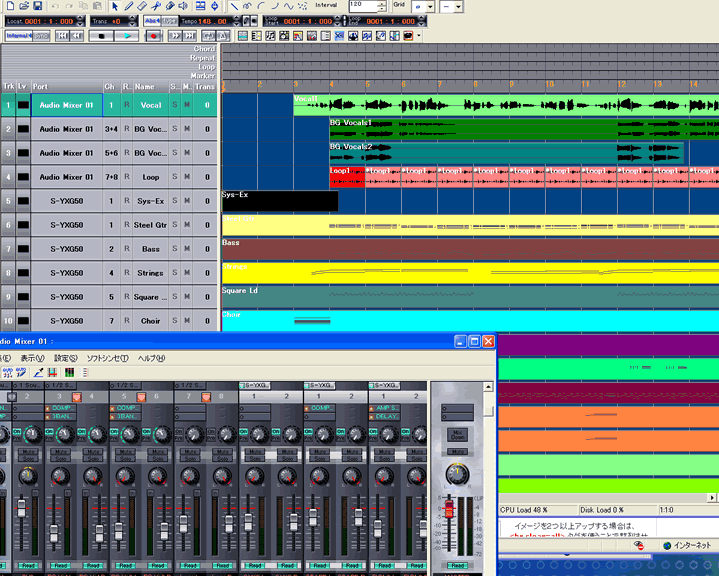Image resolution: width=719 pixels, height=576 pixels.
Task: Pick the straight line drawing tool
Action: pos(234,6)
